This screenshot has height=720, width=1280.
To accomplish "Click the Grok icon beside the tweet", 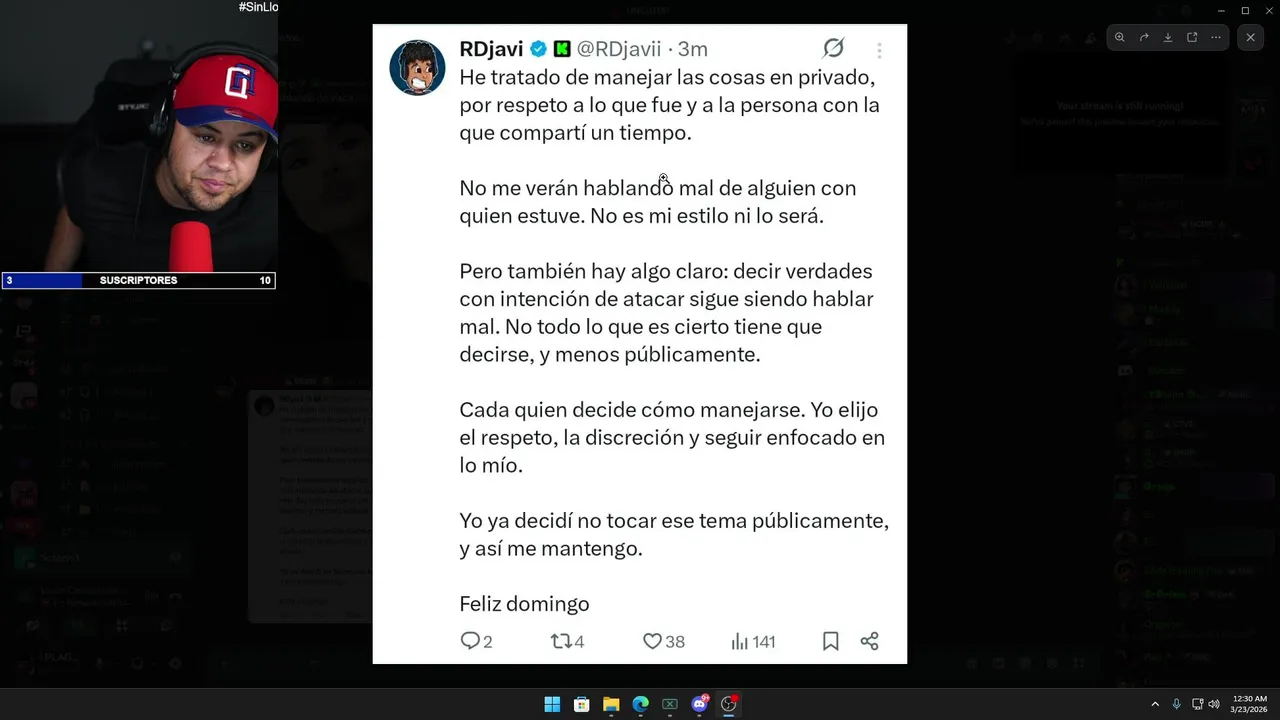I will coord(833,48).
